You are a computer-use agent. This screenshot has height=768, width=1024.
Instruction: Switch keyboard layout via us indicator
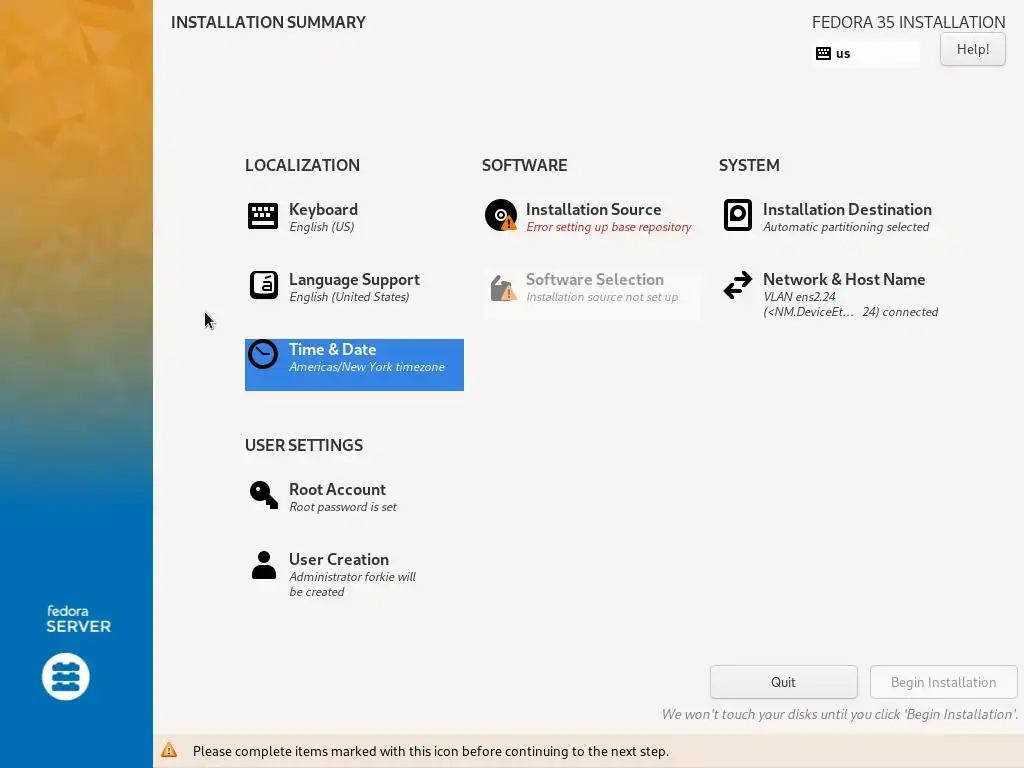tap(866, 54)
